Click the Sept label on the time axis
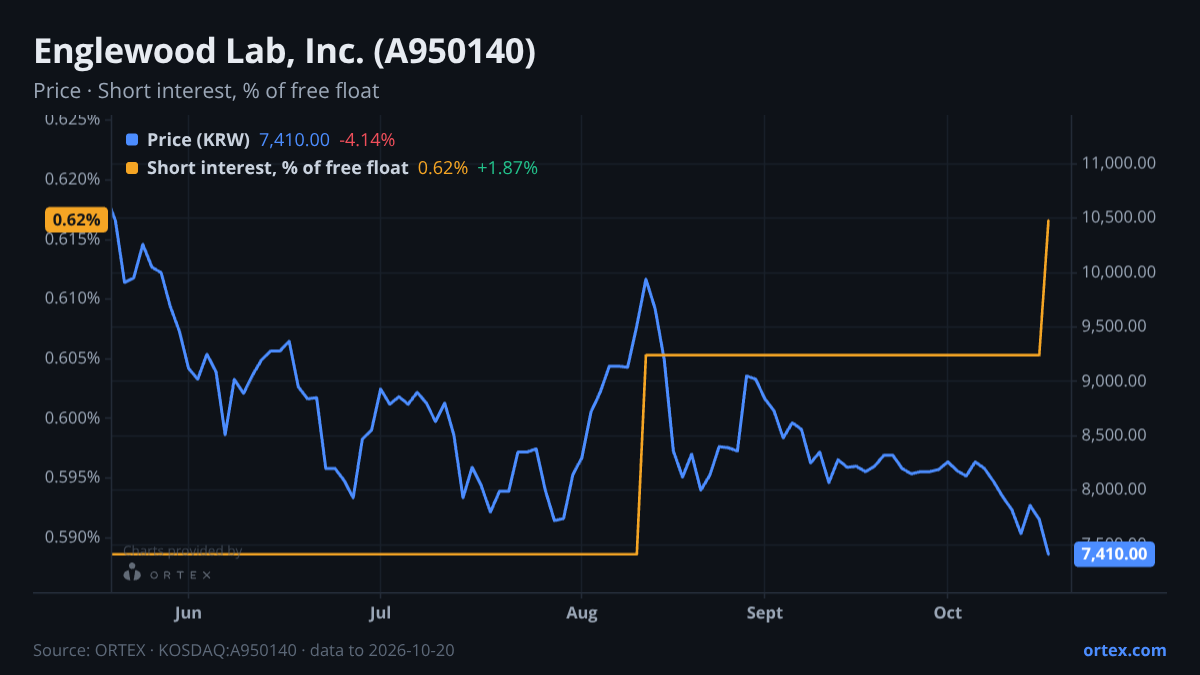The image size is (1200, 675). [x=764, y=613]
